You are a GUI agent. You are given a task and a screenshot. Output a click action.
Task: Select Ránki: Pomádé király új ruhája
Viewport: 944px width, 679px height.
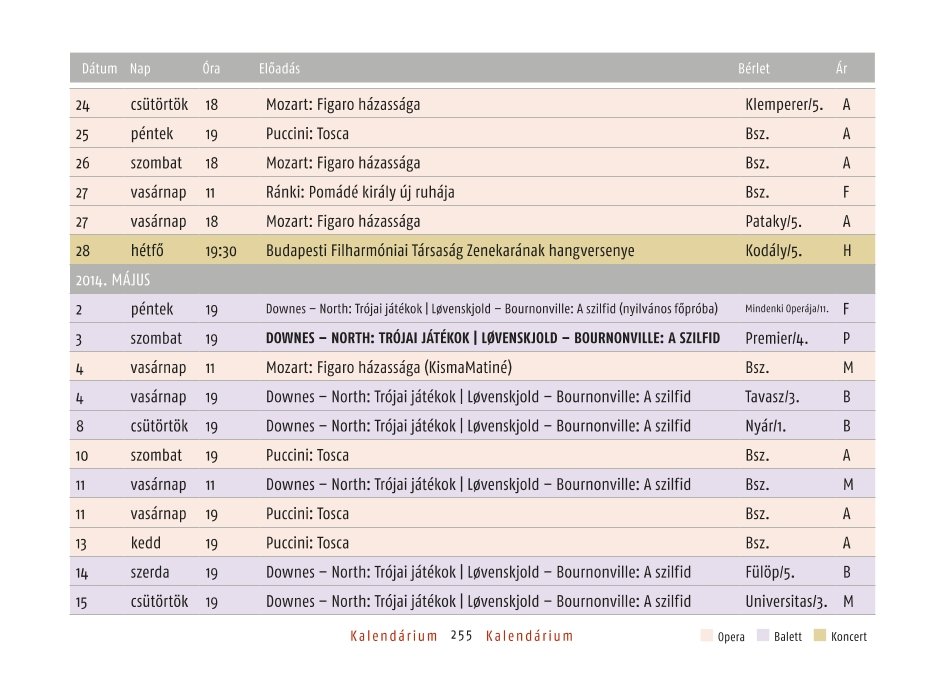(360, 193)
